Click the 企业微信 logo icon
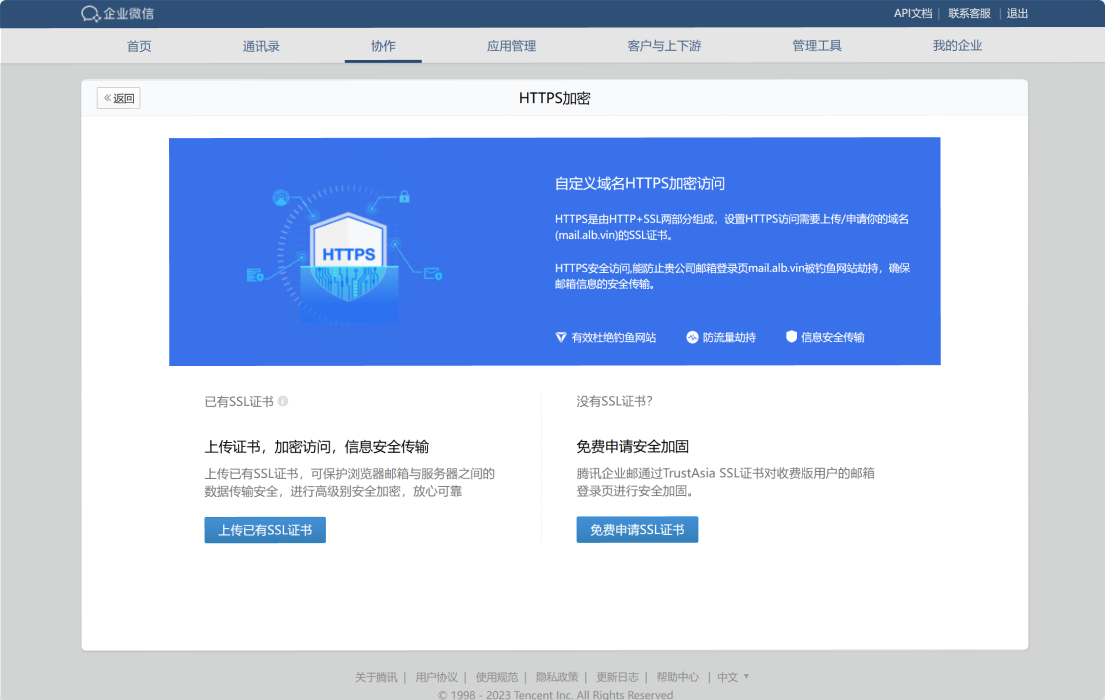This screenshot has width=1105, height=700. [x=90, y=13]
